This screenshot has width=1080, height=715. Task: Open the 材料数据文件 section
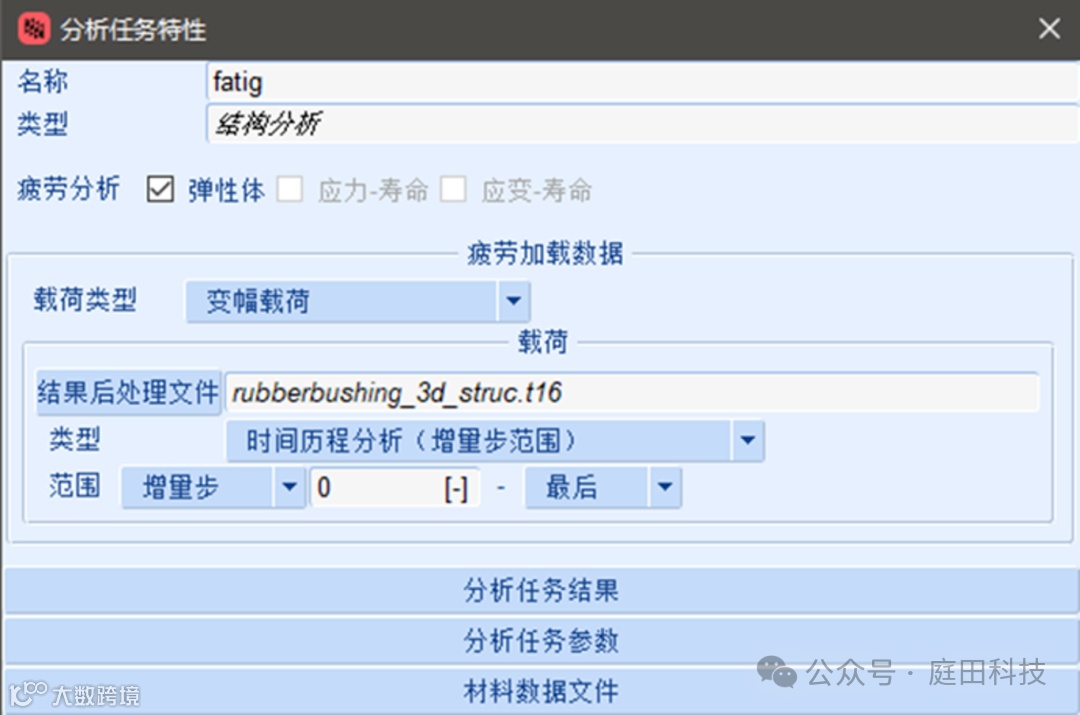pos(541,691)
